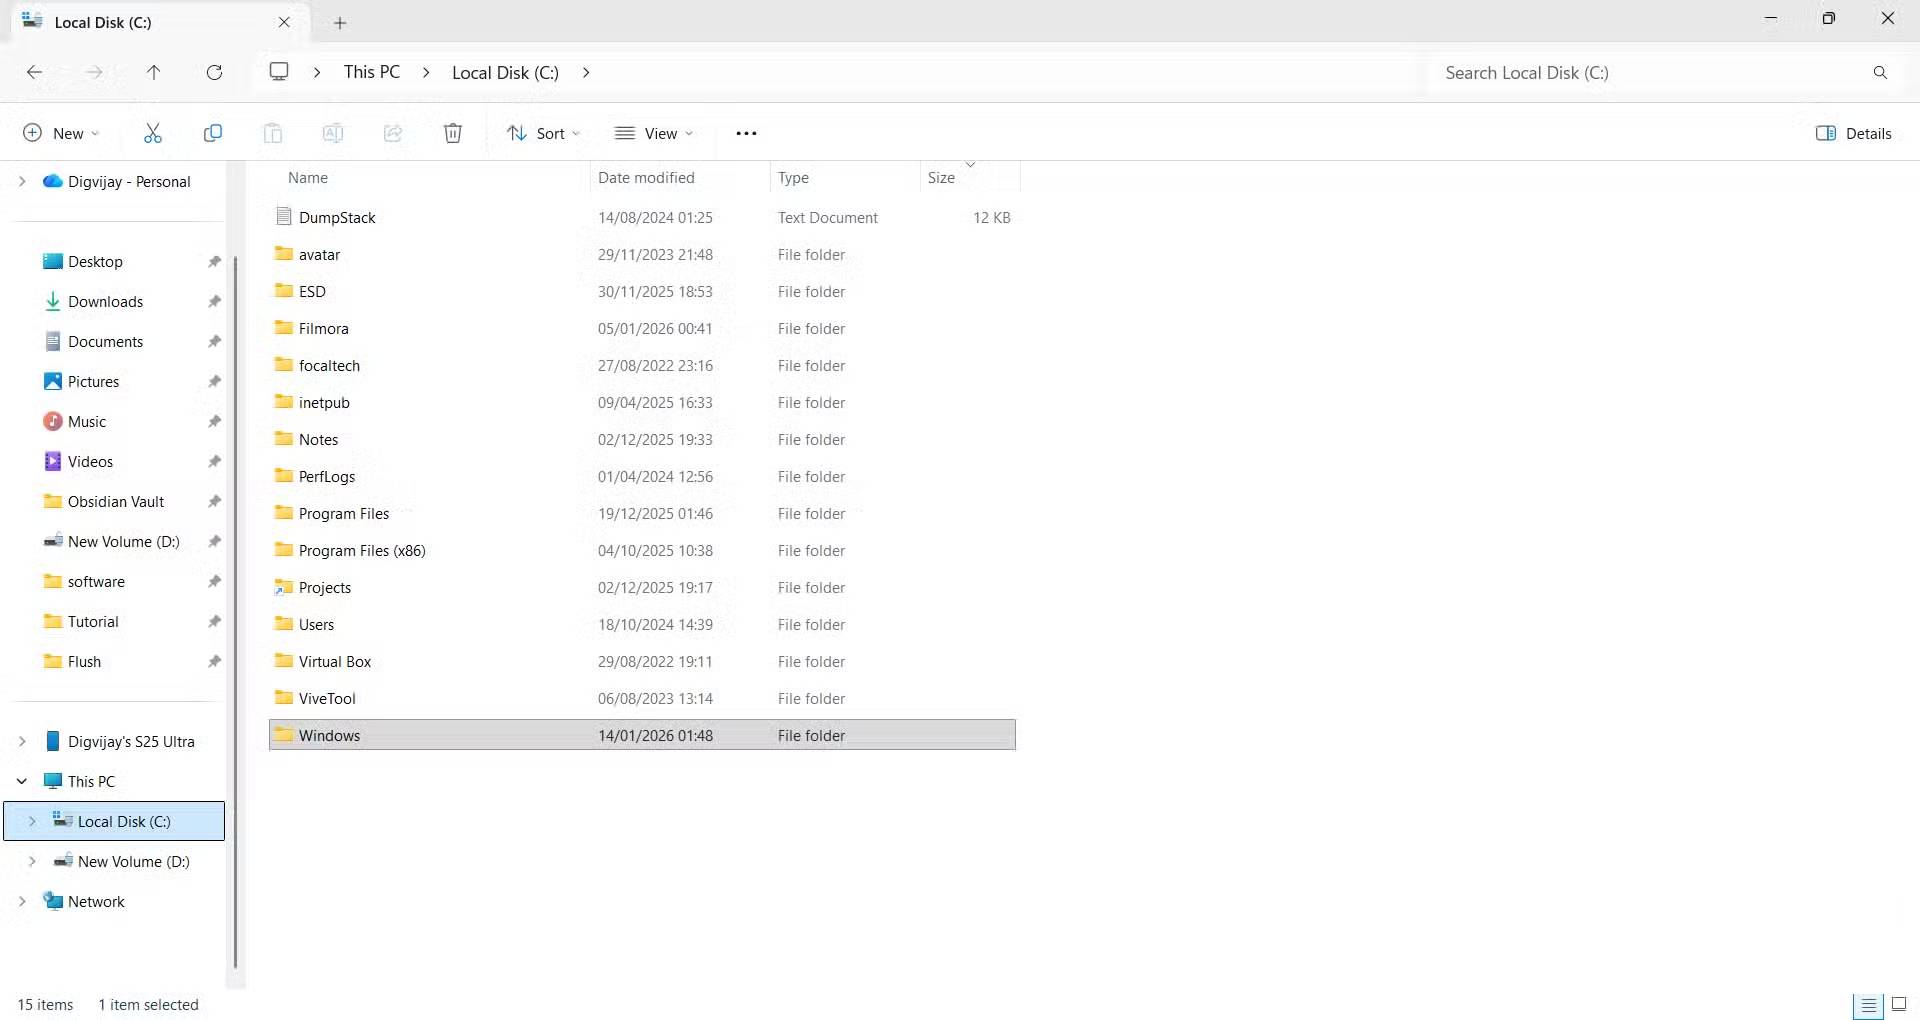Screen dimensions: 1920x1020
Task: Open New Volume (D:) under This PC
Action: coord(133,862)
